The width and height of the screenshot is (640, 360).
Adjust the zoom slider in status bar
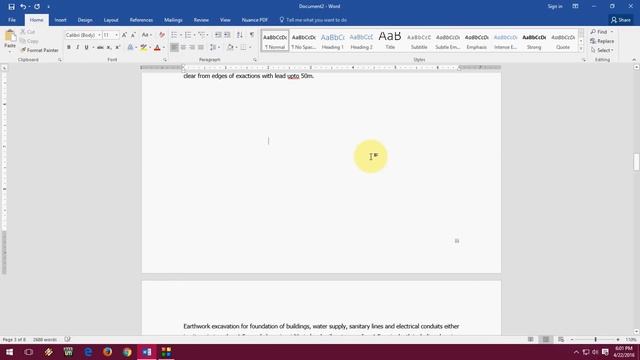(596, 340)
